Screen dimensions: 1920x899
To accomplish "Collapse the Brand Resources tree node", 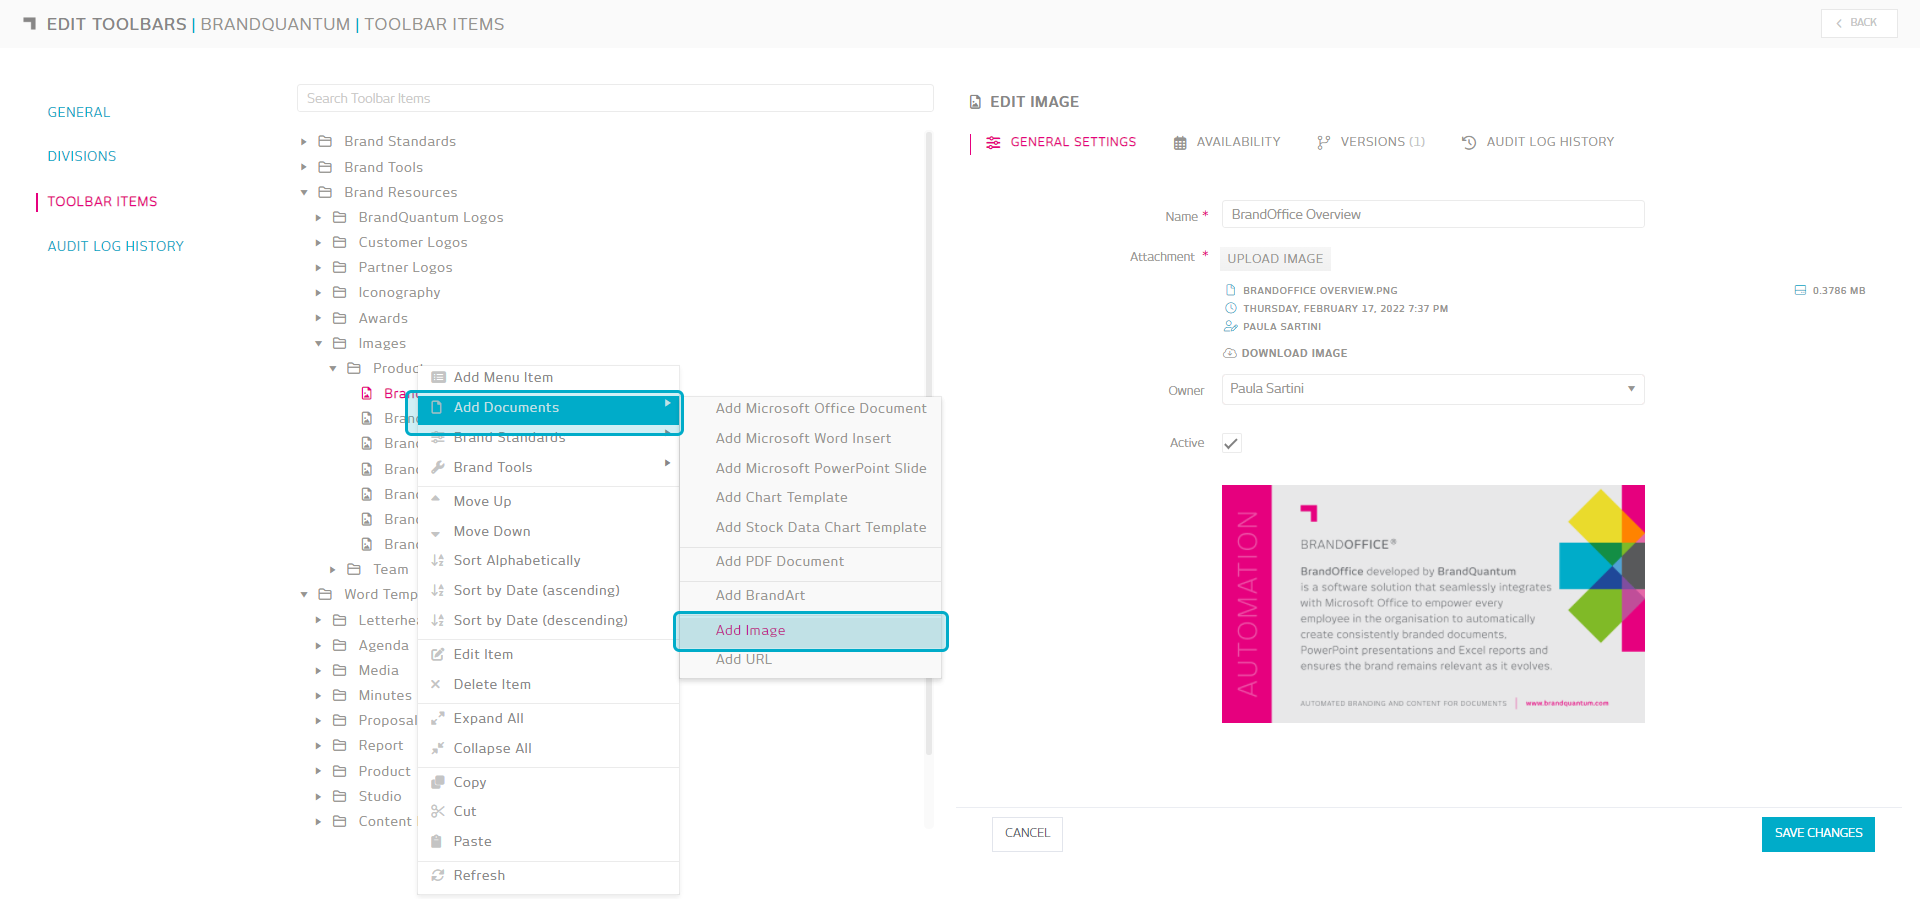I will 304,192.
